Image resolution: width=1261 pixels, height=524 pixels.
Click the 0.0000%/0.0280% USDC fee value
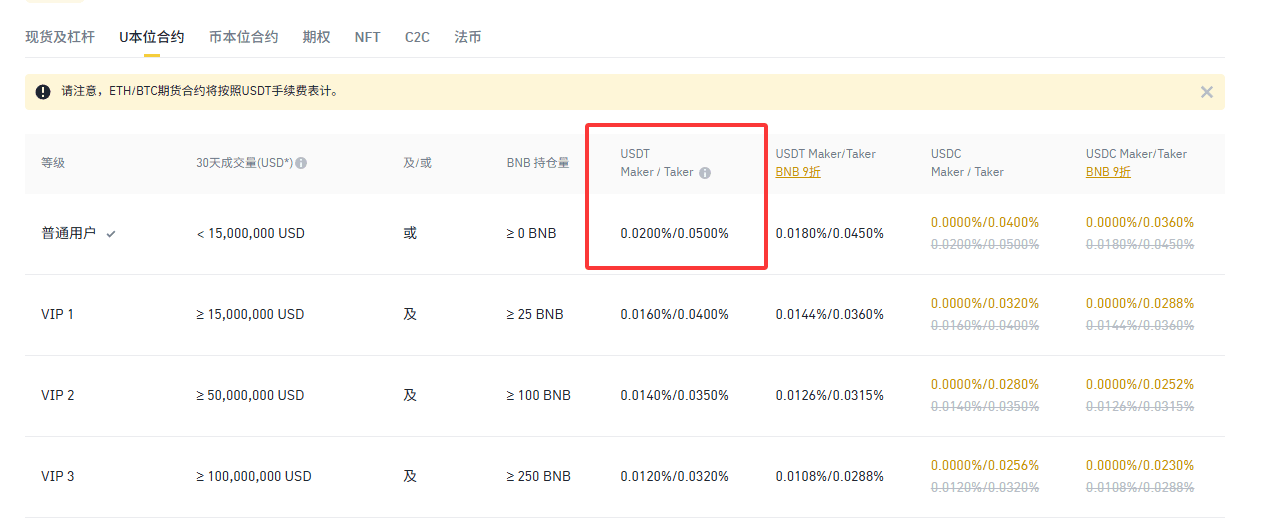(x=985, y=384)
